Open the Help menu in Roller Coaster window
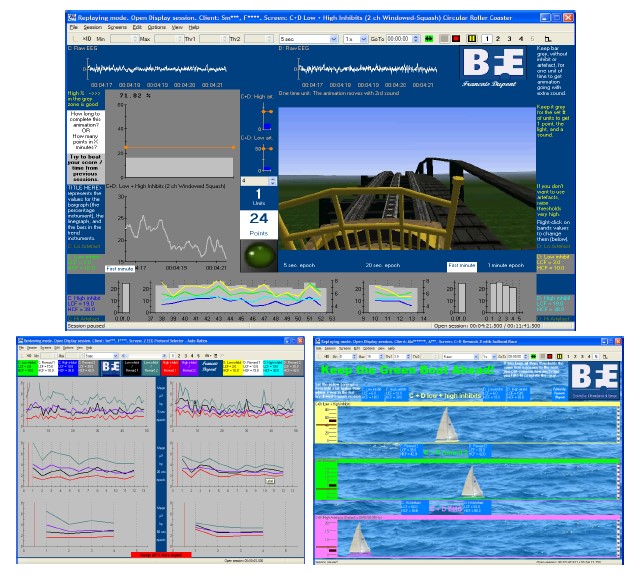Viewport: 639px width, 575px height. pyautogui.click(x=194, y=27)
